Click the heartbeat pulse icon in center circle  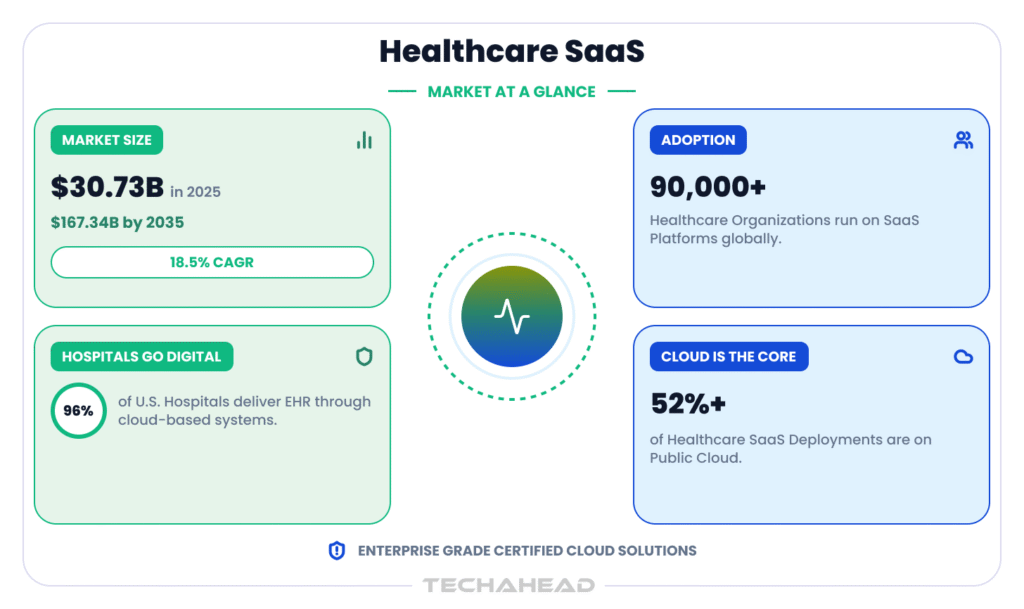(512, 317)
